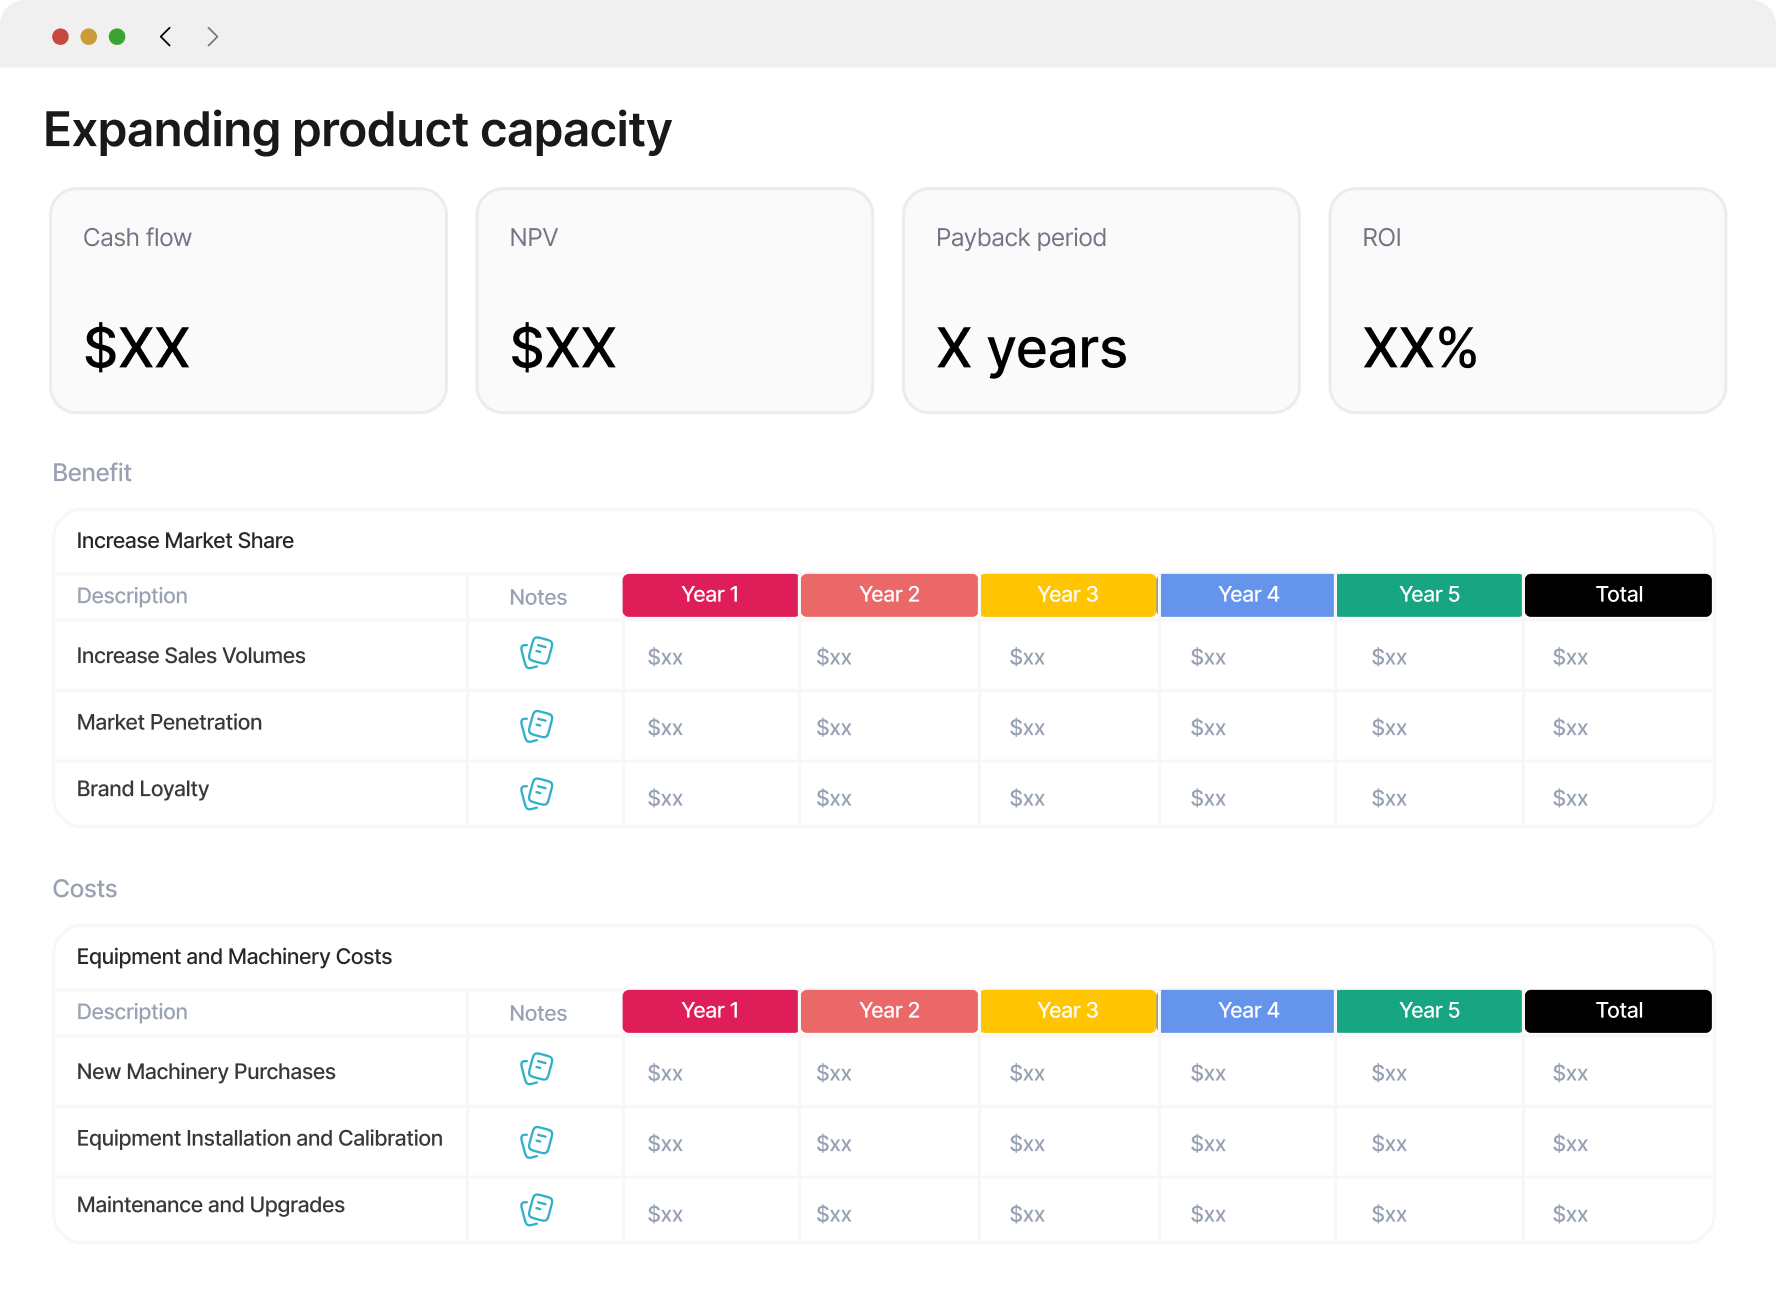The height and width of the screenshot is (1304, 1776).
Task: Click the Total header in Benefit table
Action: [1618, 595]
